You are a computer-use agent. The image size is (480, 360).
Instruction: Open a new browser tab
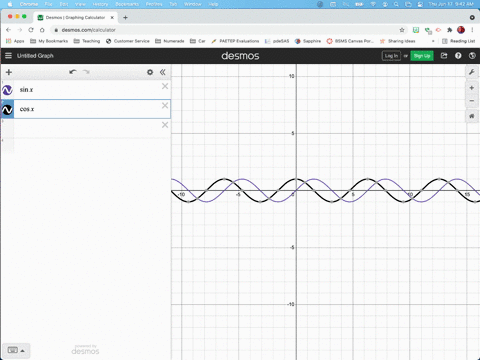[125, 17]
